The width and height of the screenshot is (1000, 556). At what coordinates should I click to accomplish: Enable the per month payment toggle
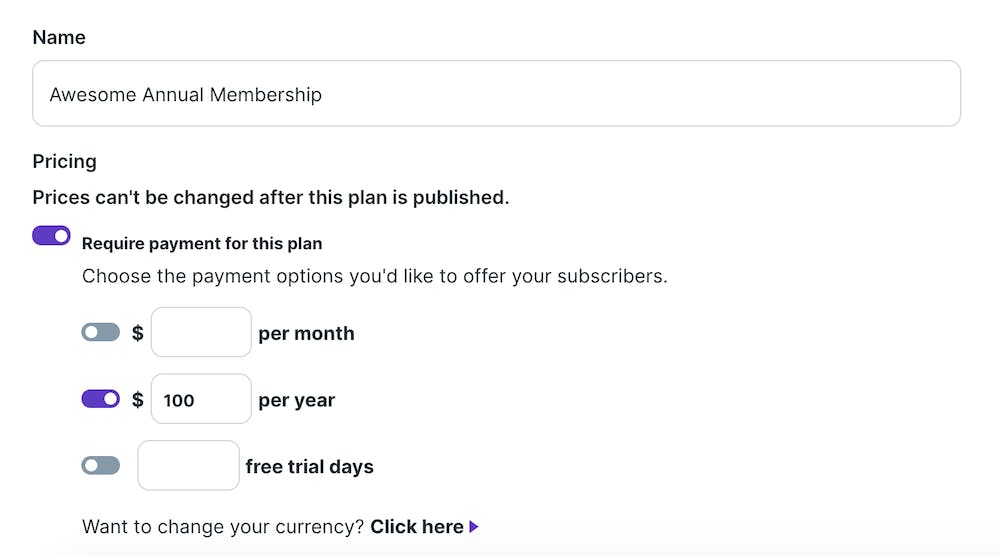pyautogui.click(x=101, y=332)
